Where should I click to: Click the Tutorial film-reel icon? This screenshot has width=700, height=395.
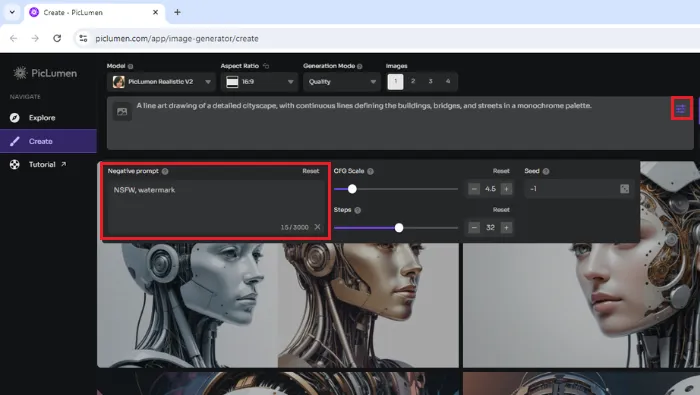[x=15, y=164]
